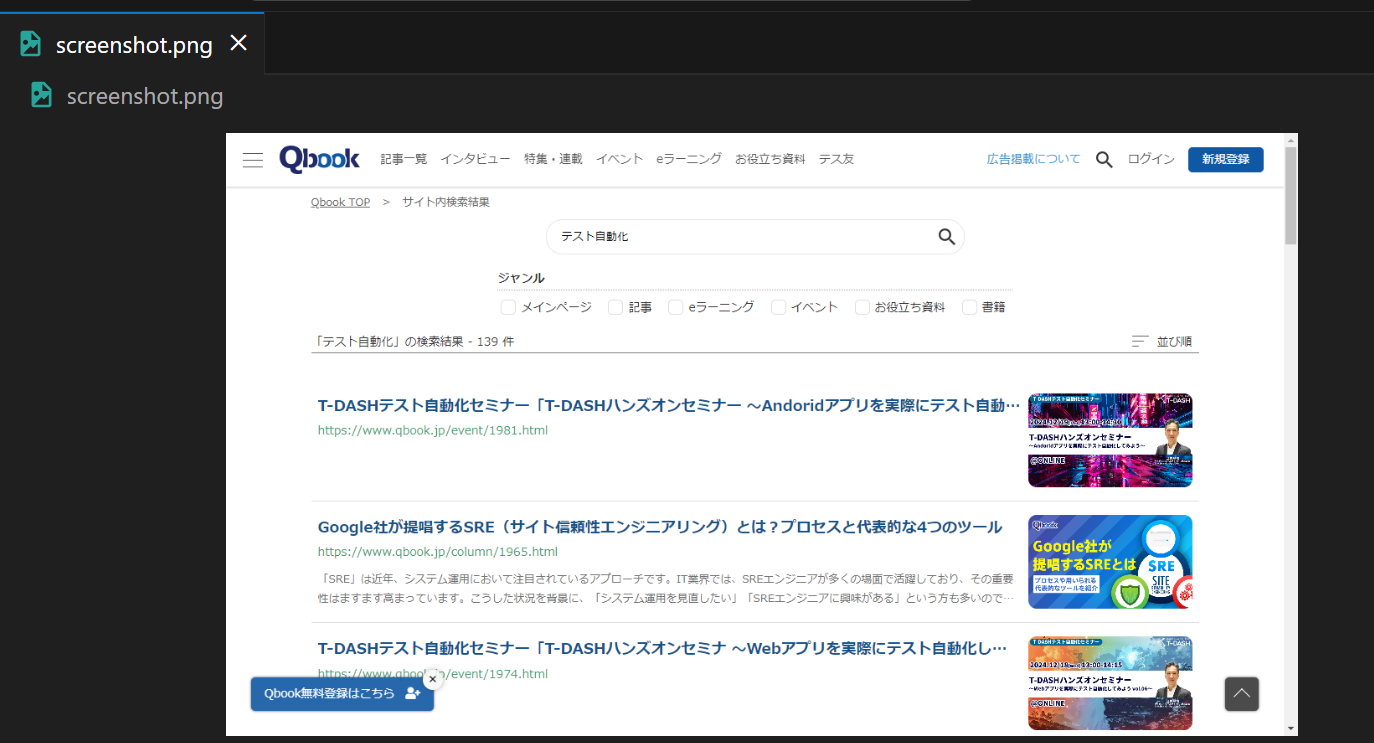Navigate to Qbook TOP breadcrumb link
Image resolution: width=1374 pixels, height=743 pixels.
[x=340, y=202]
